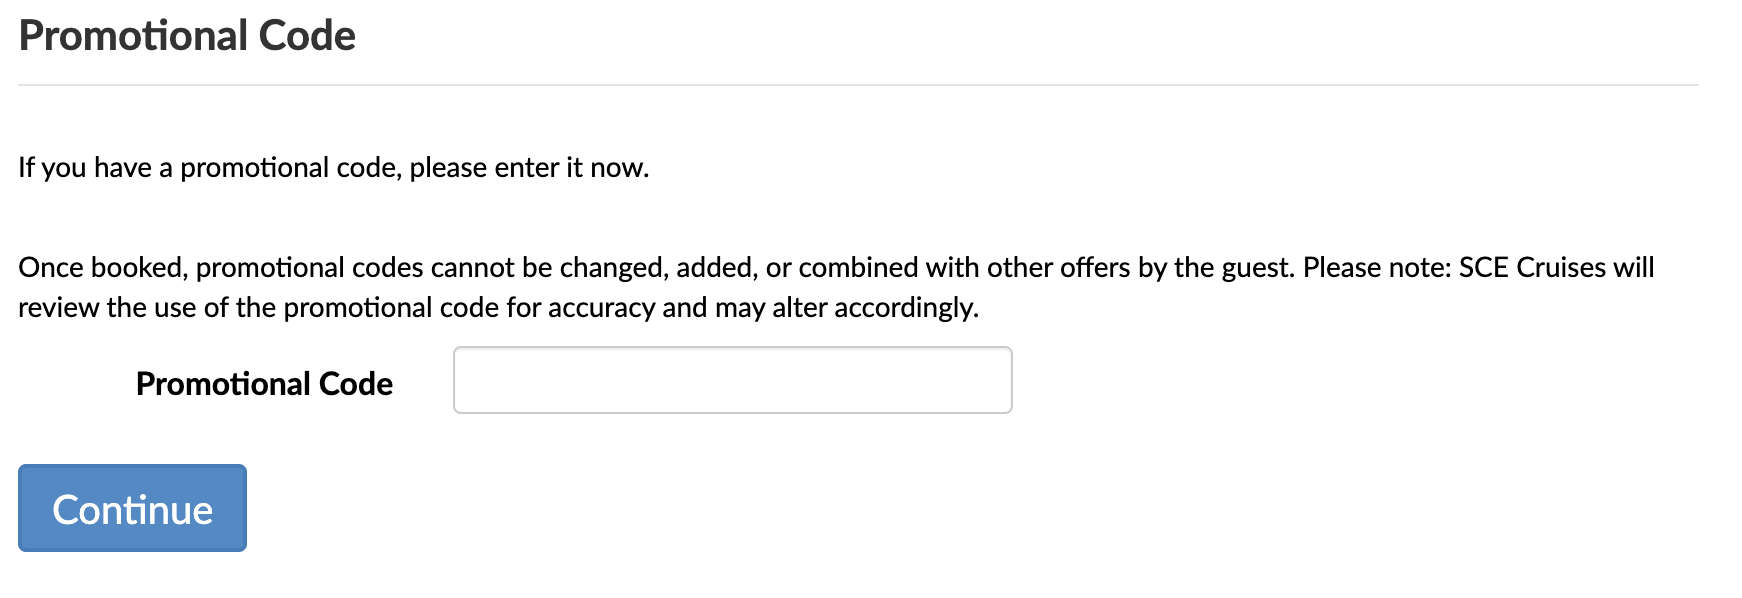1742x598 pixels.
Task: Focus the Promotional Code text input
Action: coord(732,380)
